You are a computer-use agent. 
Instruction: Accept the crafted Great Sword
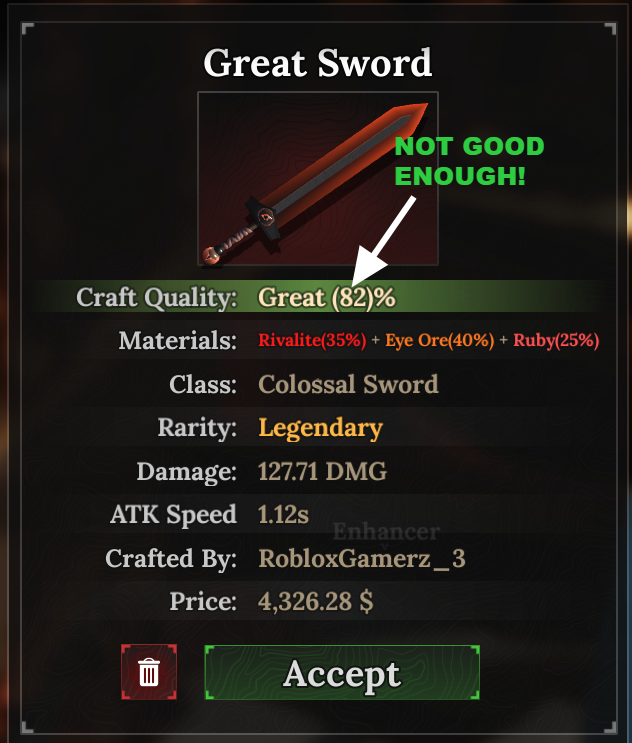point(342,672)
